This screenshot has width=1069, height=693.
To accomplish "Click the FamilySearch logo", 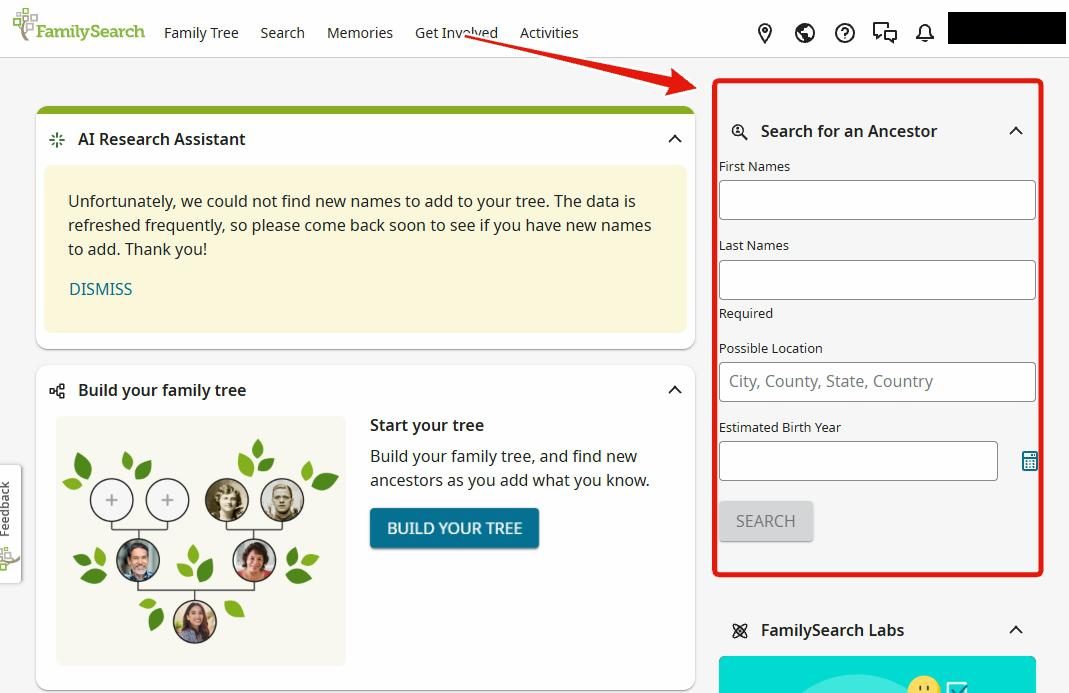I will (78, 26).
